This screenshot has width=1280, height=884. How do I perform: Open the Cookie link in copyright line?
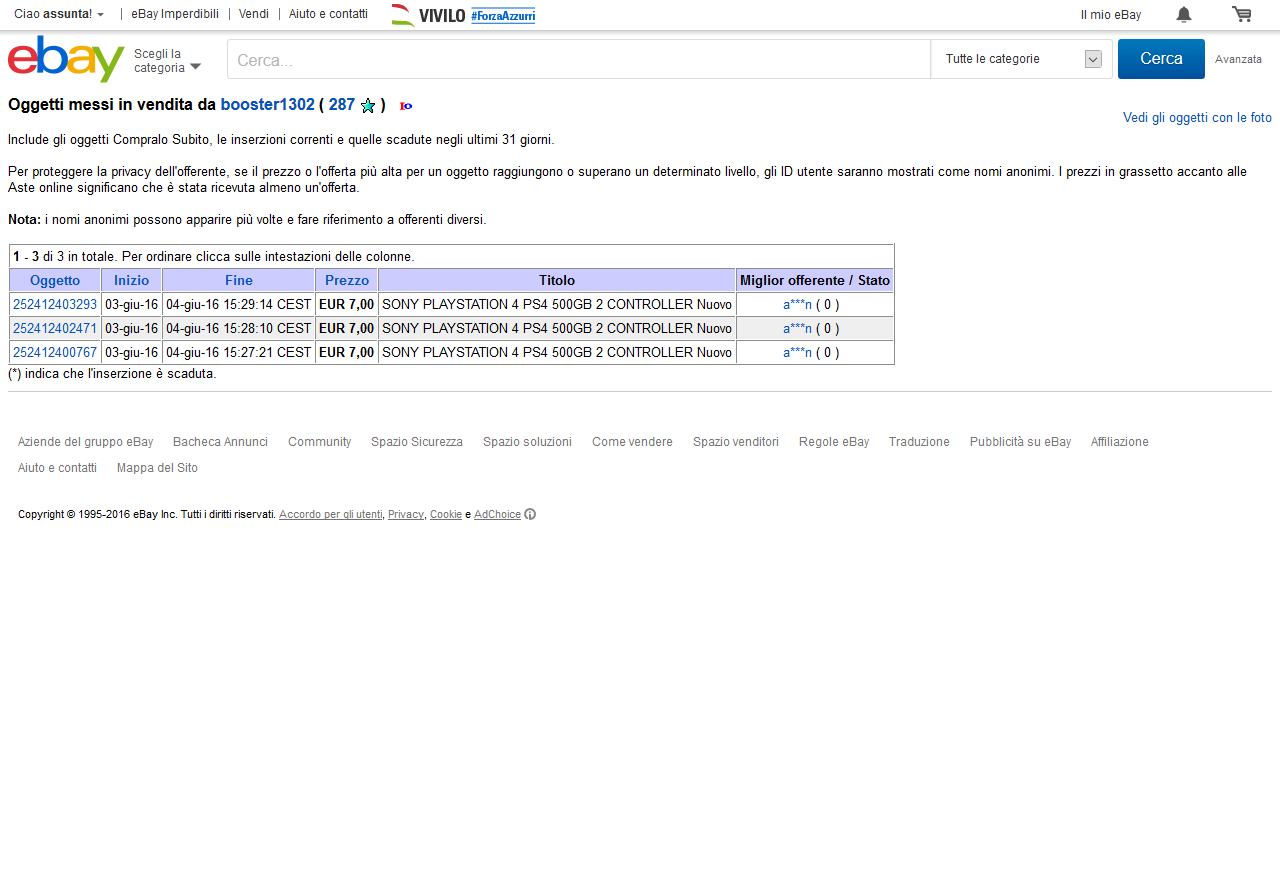(x=446, y=515)
